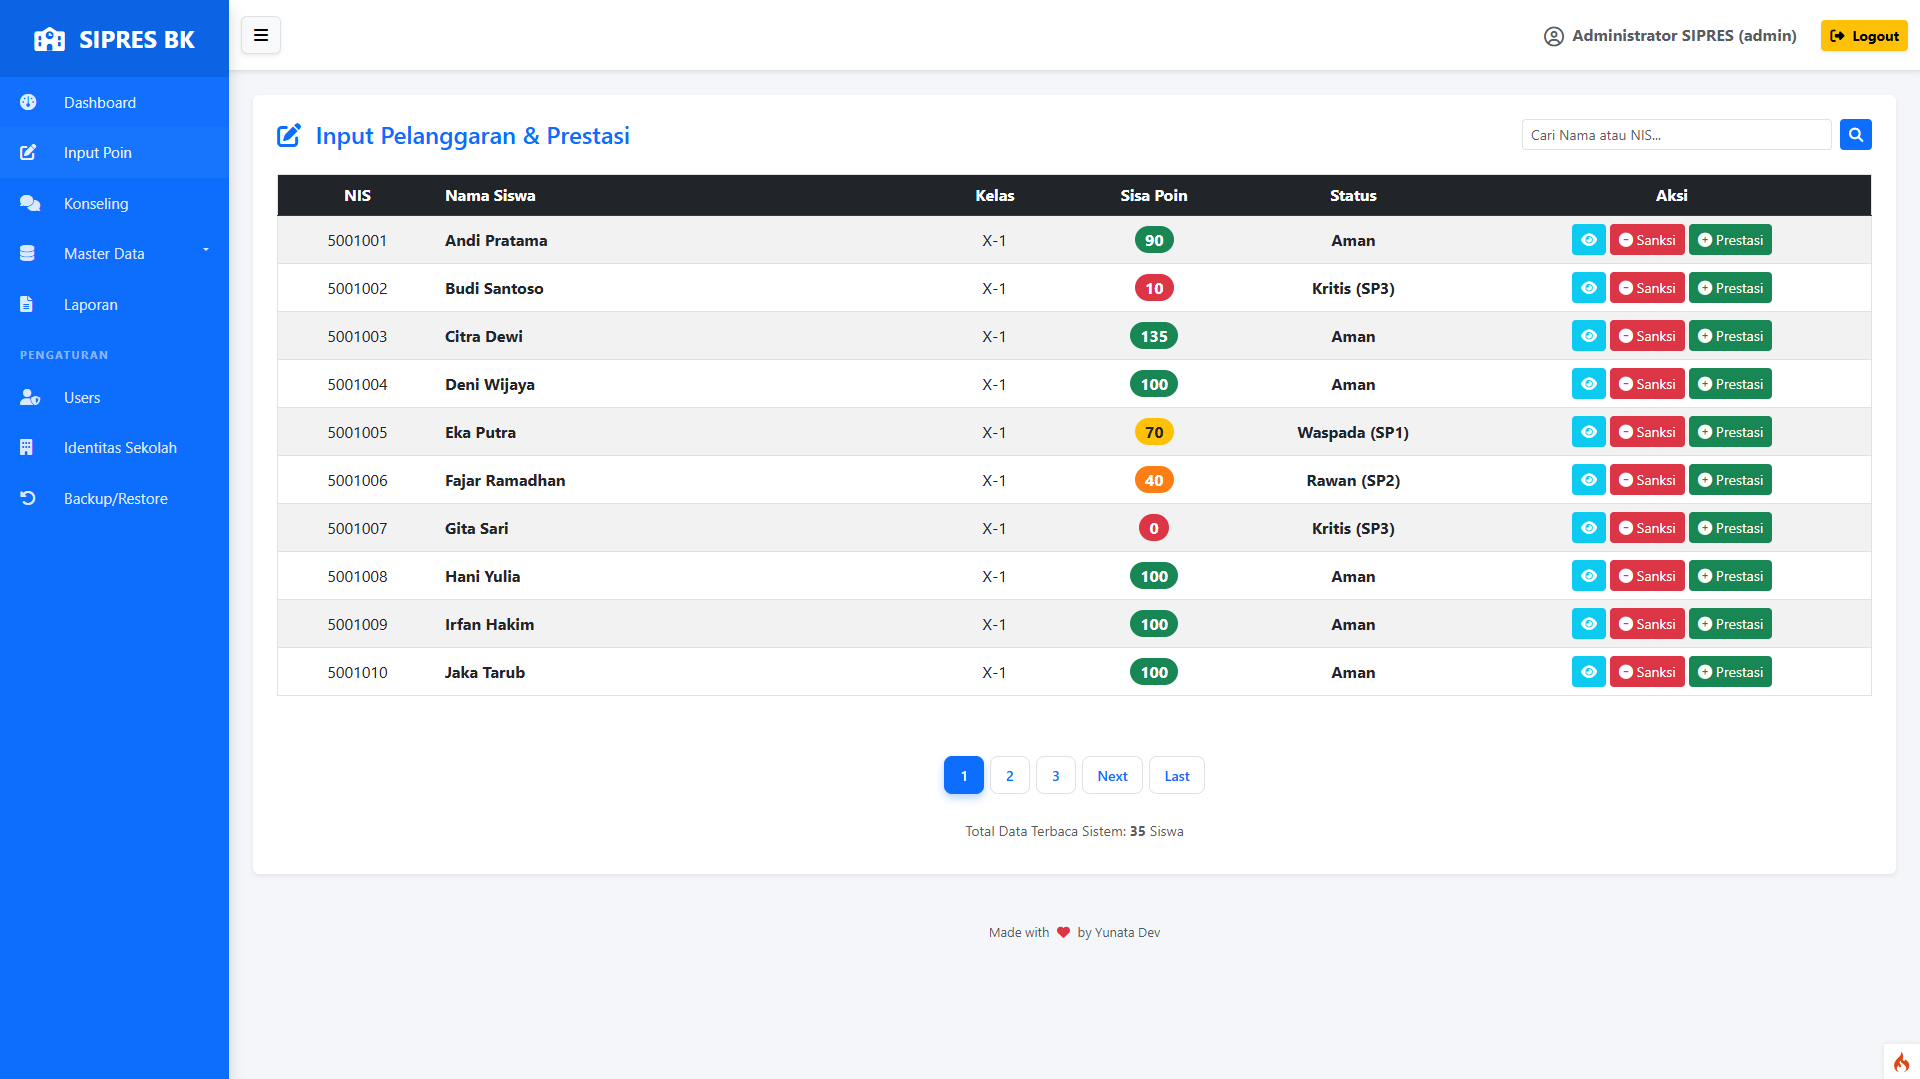Open the Dashboard menu item
The height and width of the screenshot is (1079, 1920).
(100, 103)
